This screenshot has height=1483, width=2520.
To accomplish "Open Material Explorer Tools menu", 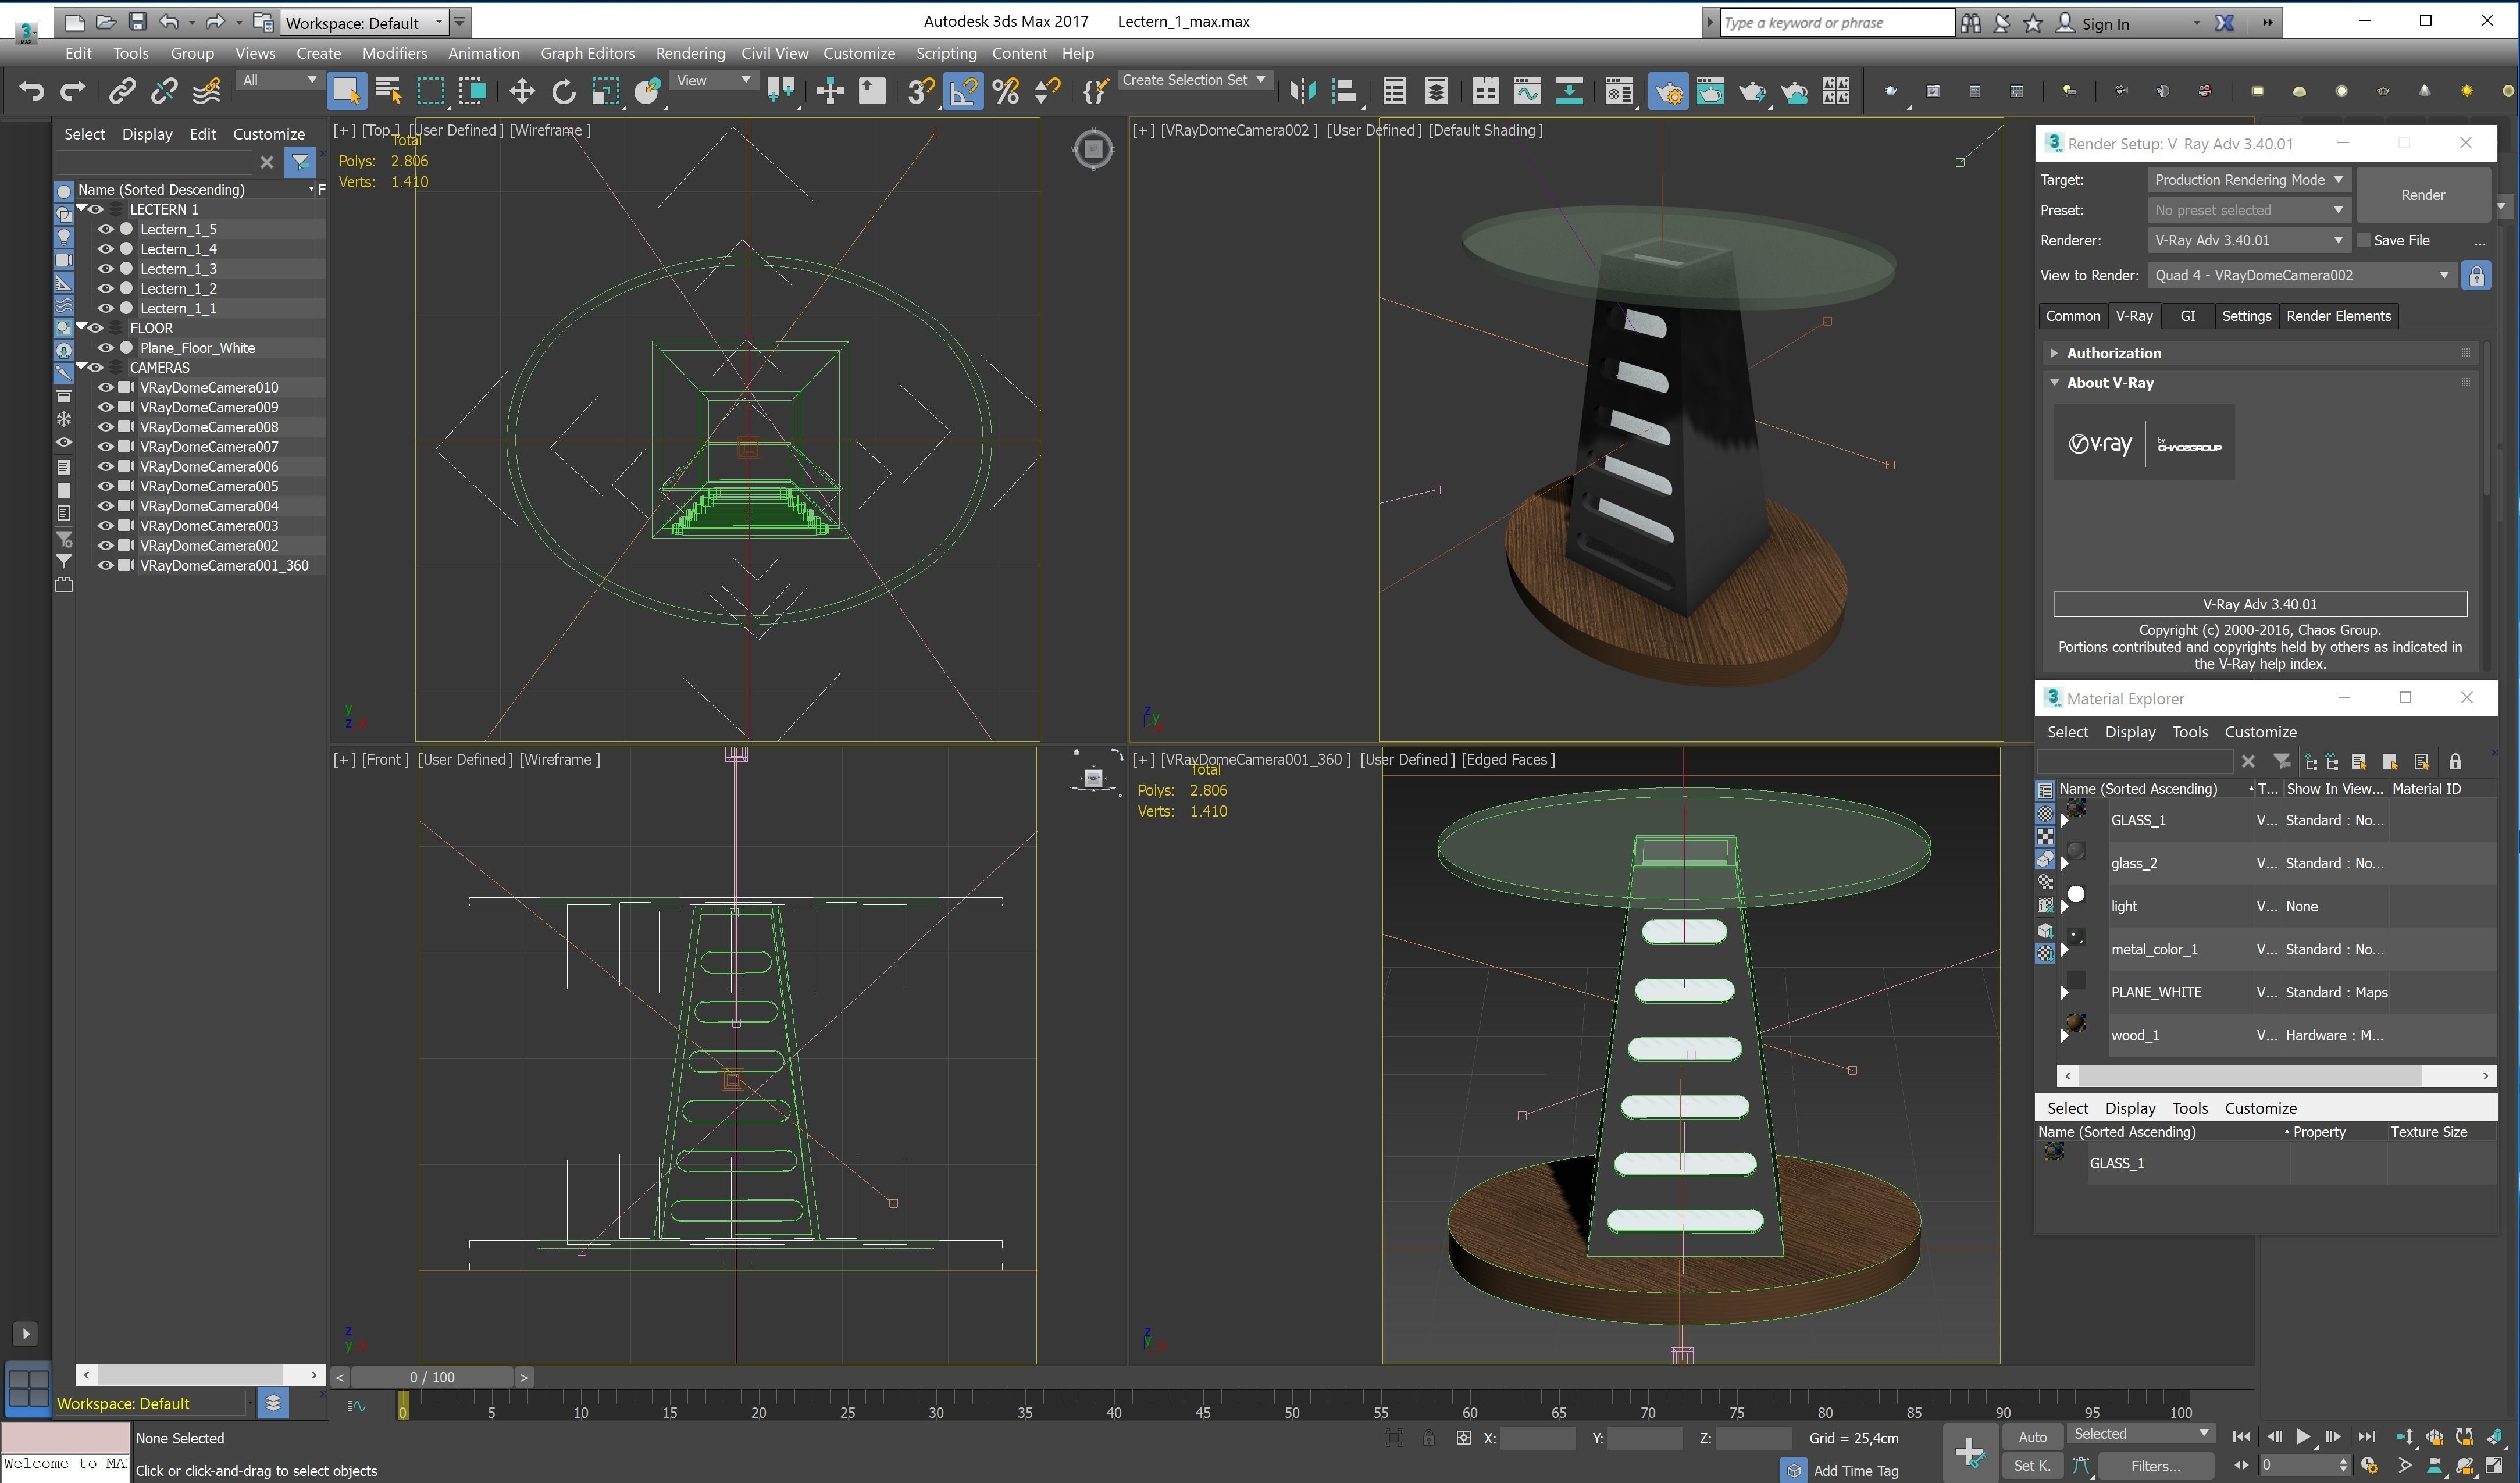I will [x=2189, y=732].
